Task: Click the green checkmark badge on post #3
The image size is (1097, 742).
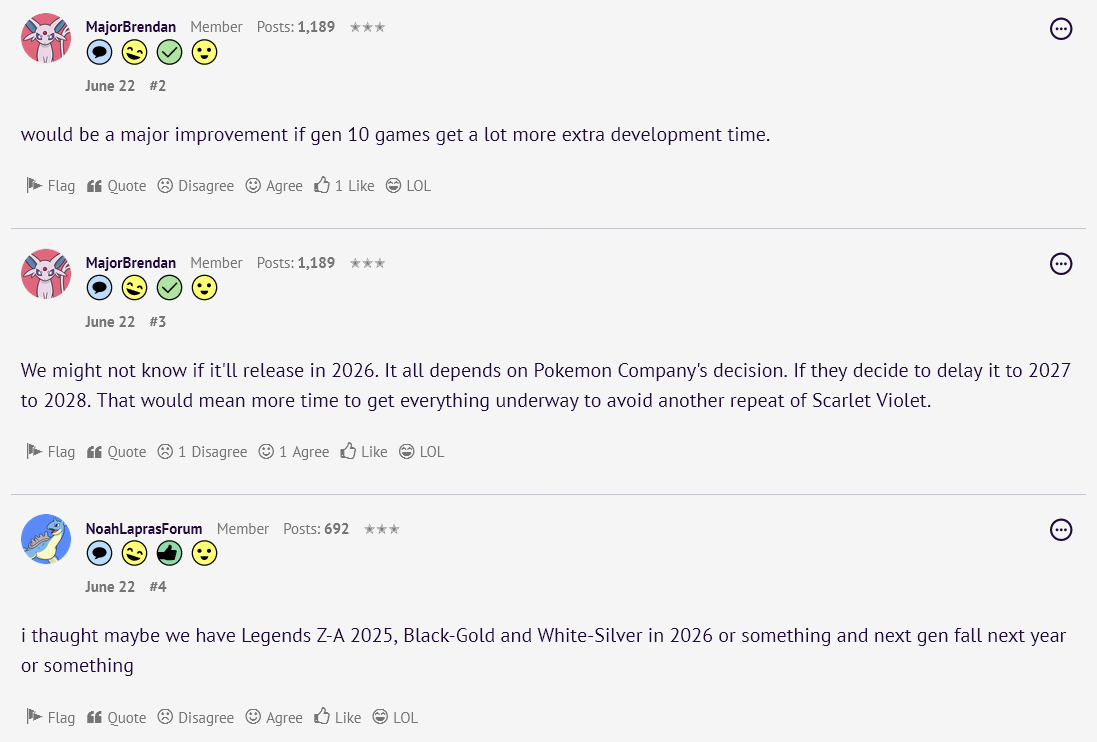Action: 169,287
